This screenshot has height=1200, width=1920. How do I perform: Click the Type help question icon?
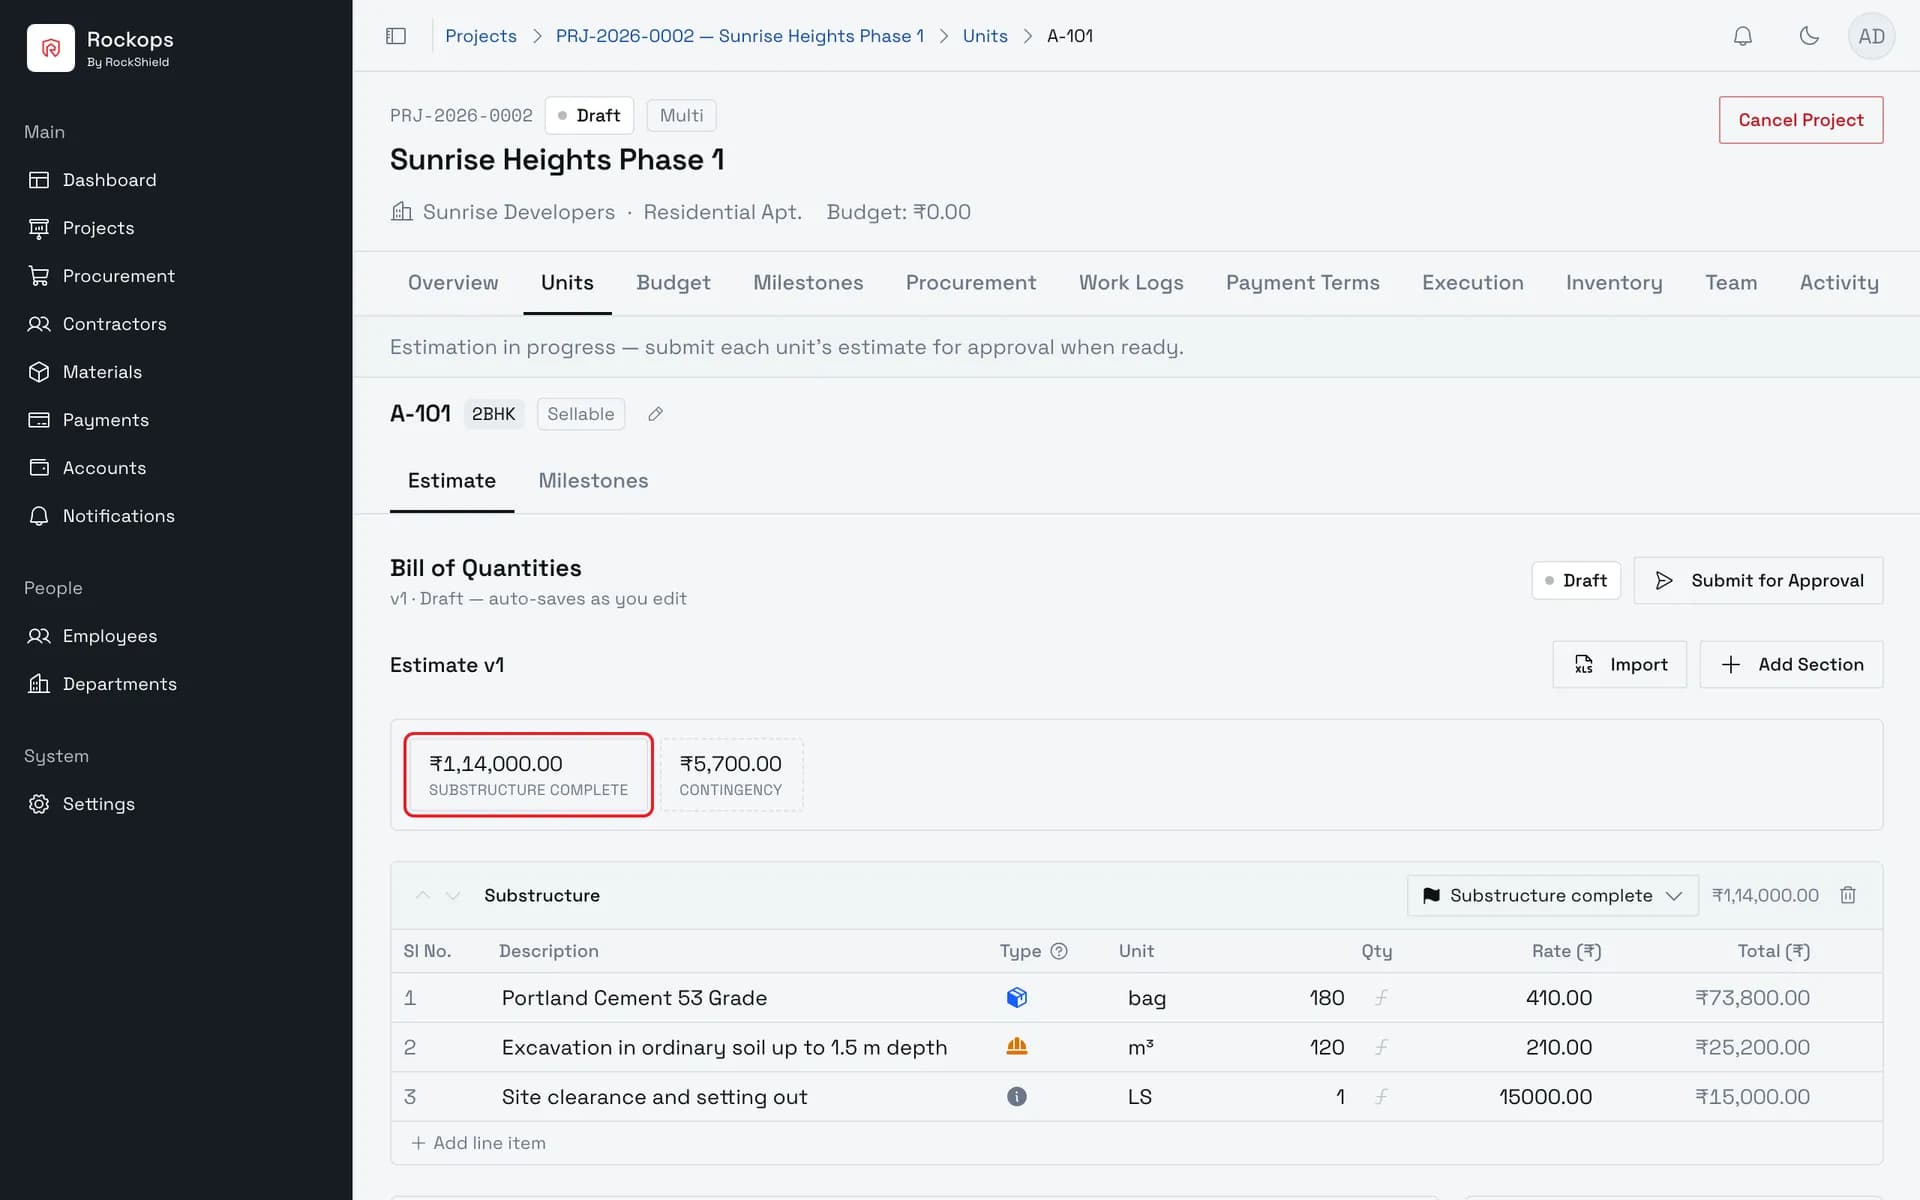[1059, 951]
